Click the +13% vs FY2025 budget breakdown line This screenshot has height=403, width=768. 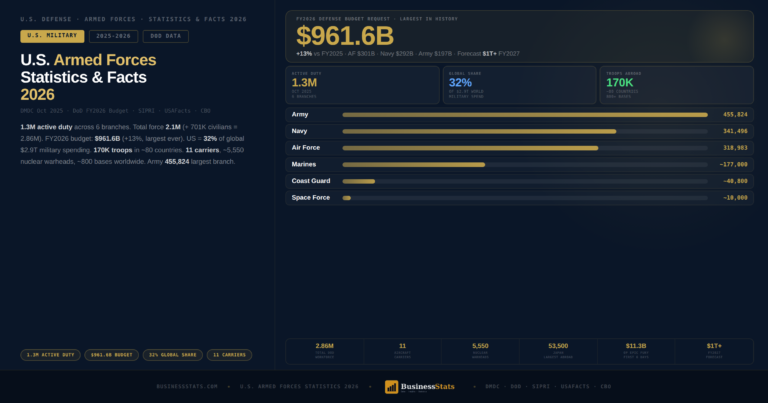(x=408, y=54)
